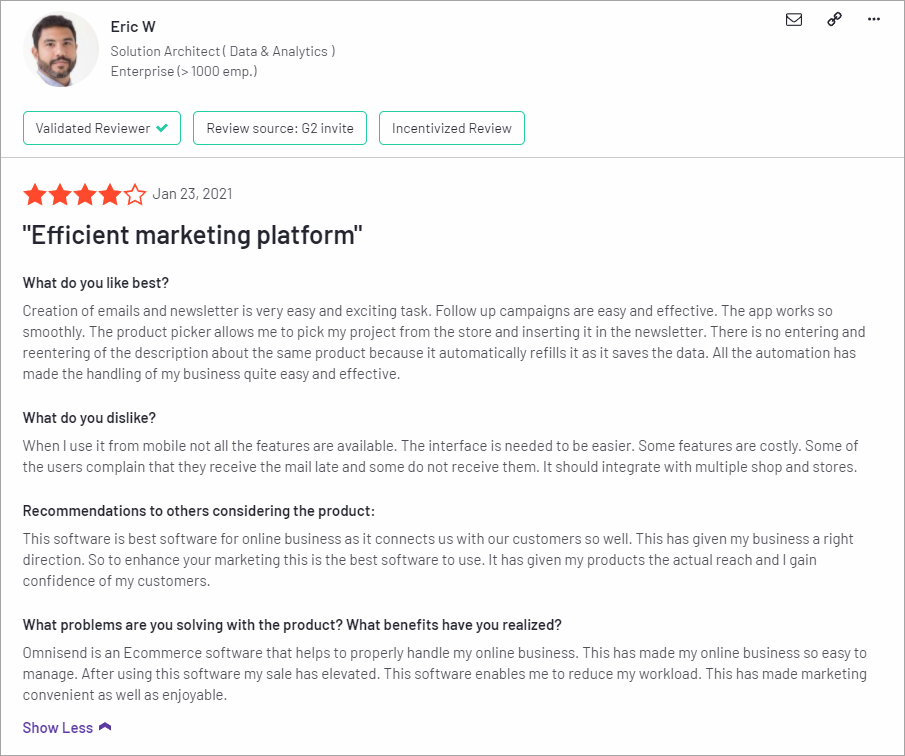Open Eric W's profile photo
Viewport: 905px width, 756px height.
tap(61, 50)
